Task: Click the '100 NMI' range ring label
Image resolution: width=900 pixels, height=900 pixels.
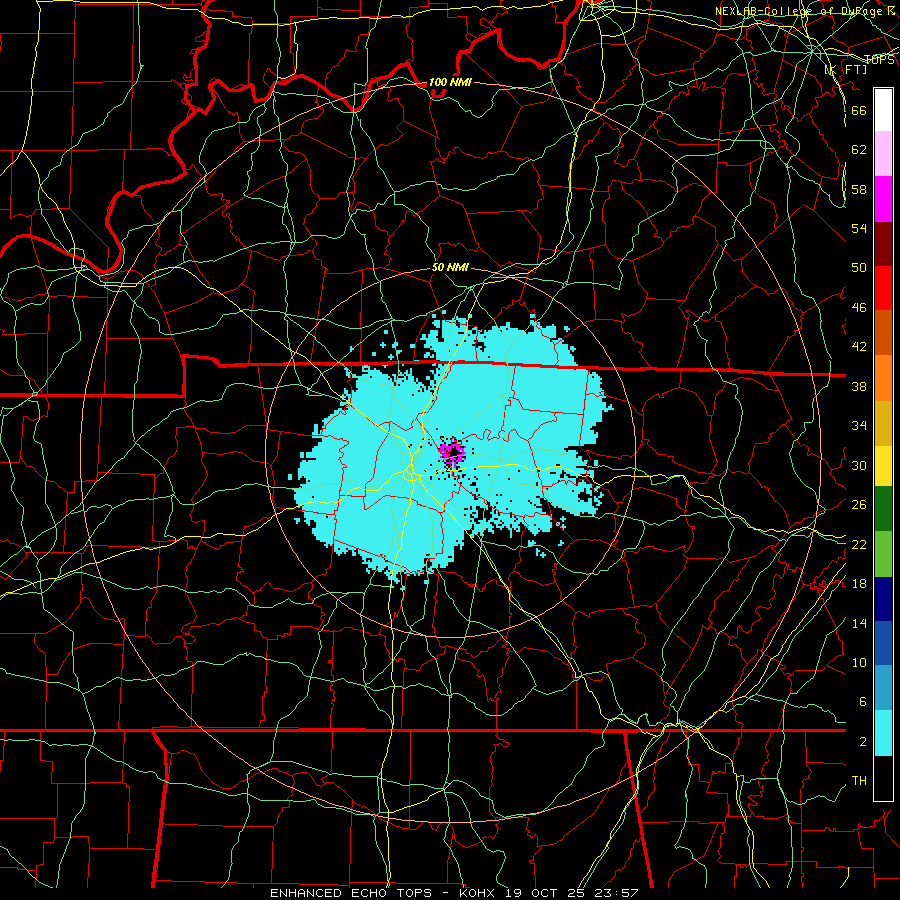Action: 450,82
